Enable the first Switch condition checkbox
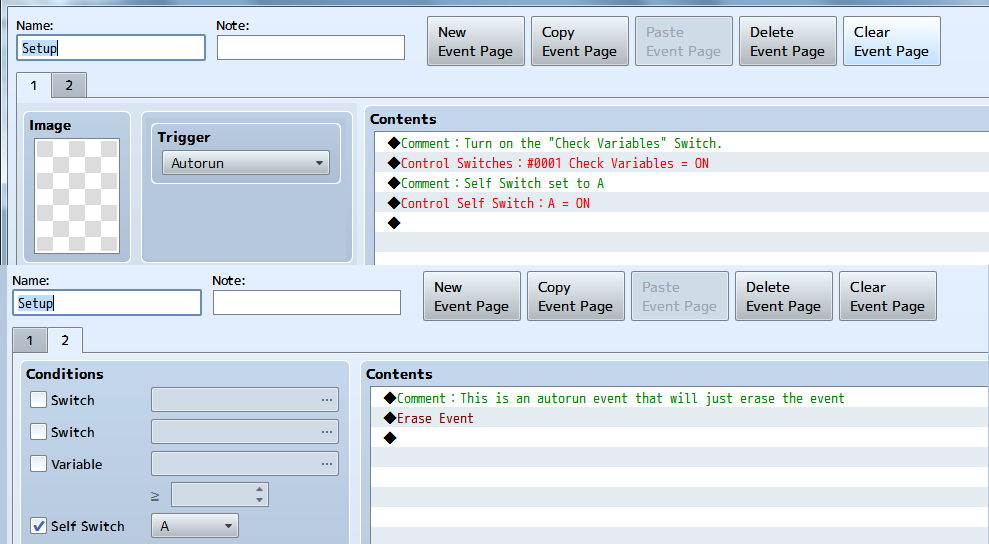 pos(39,400)
